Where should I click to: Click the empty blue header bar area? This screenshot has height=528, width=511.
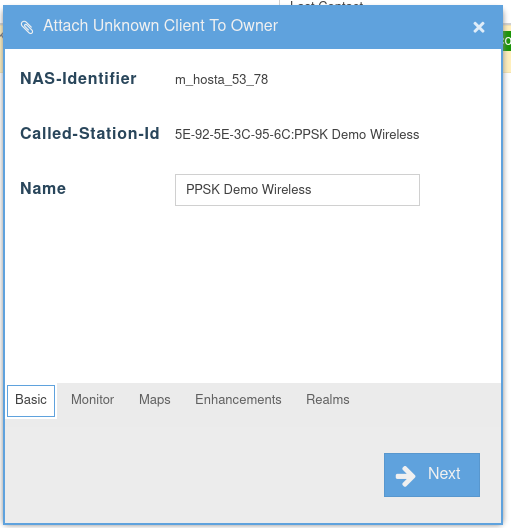tap(370, 27)
